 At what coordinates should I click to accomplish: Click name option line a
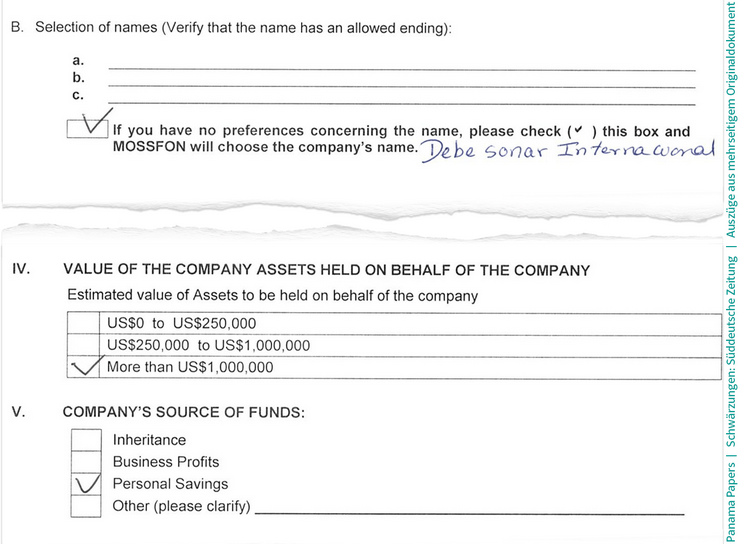coord(402,69)
